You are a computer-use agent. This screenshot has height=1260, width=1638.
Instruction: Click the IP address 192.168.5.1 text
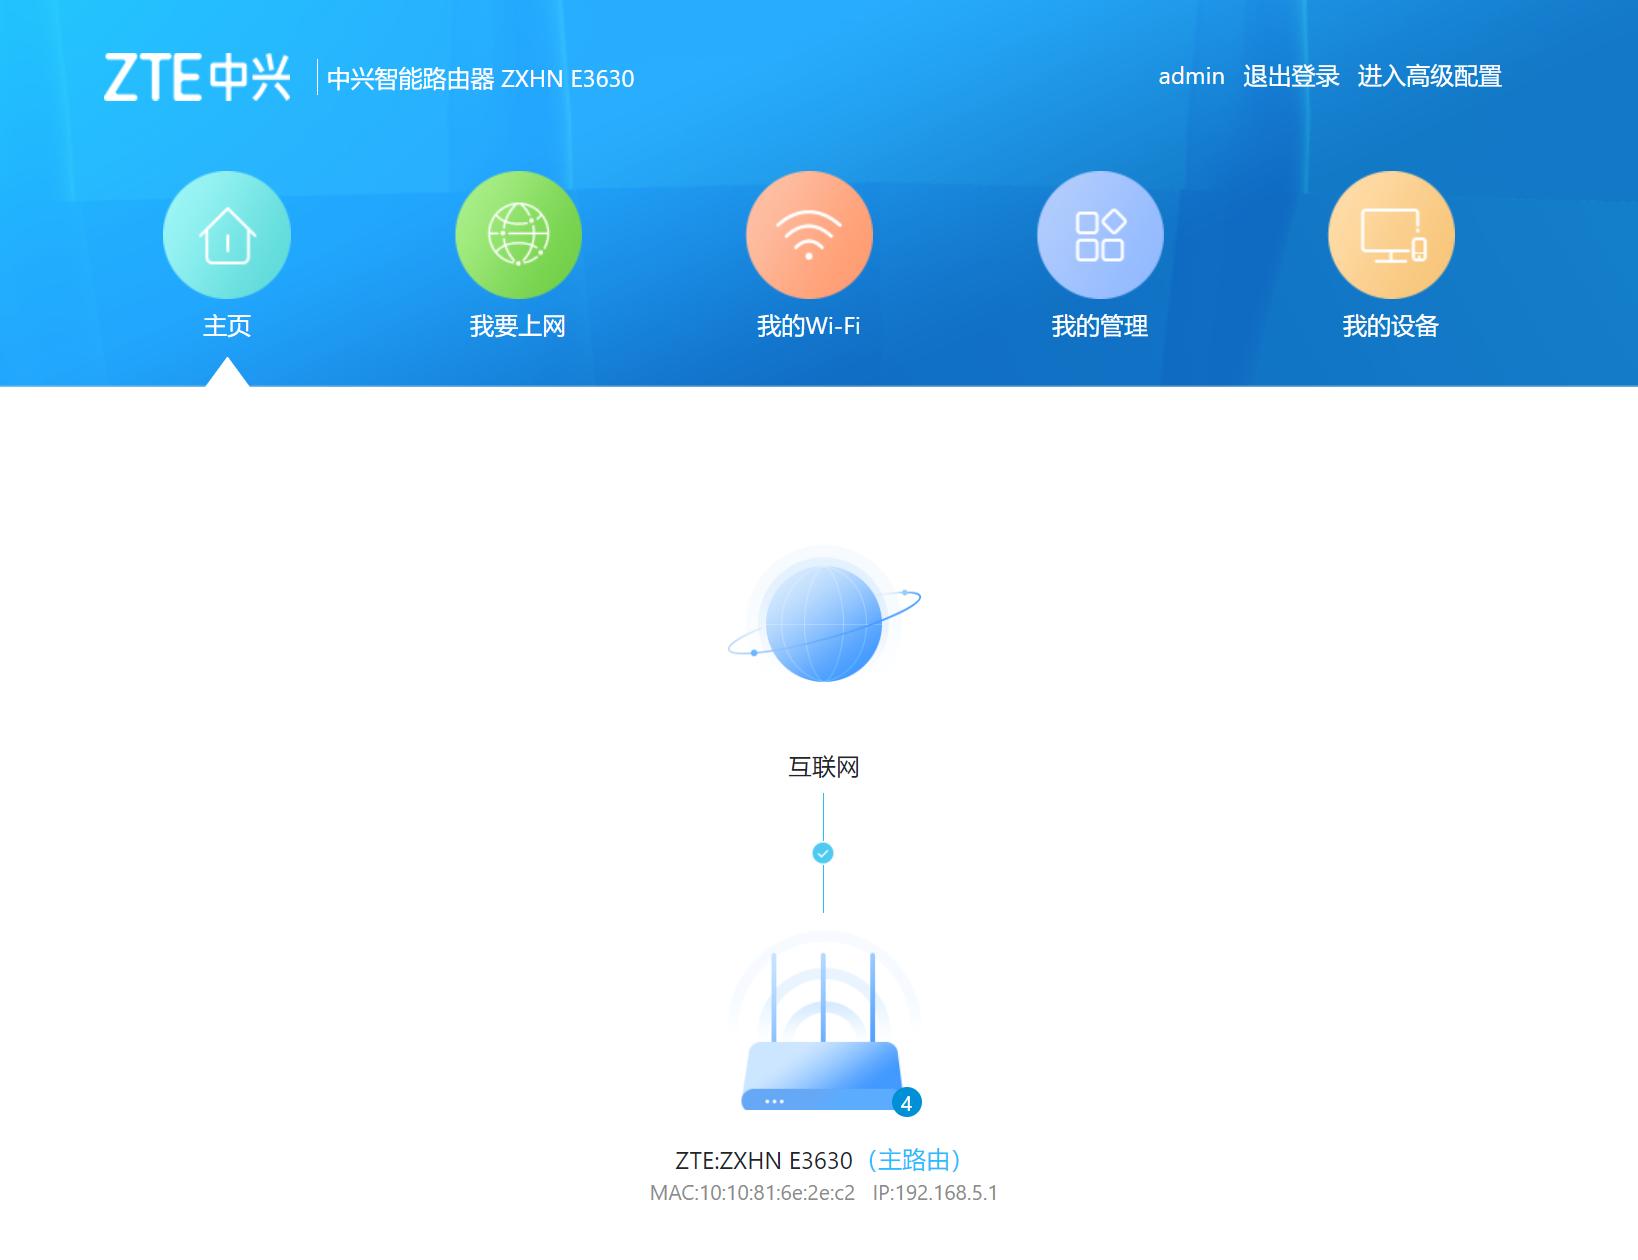935,1192
